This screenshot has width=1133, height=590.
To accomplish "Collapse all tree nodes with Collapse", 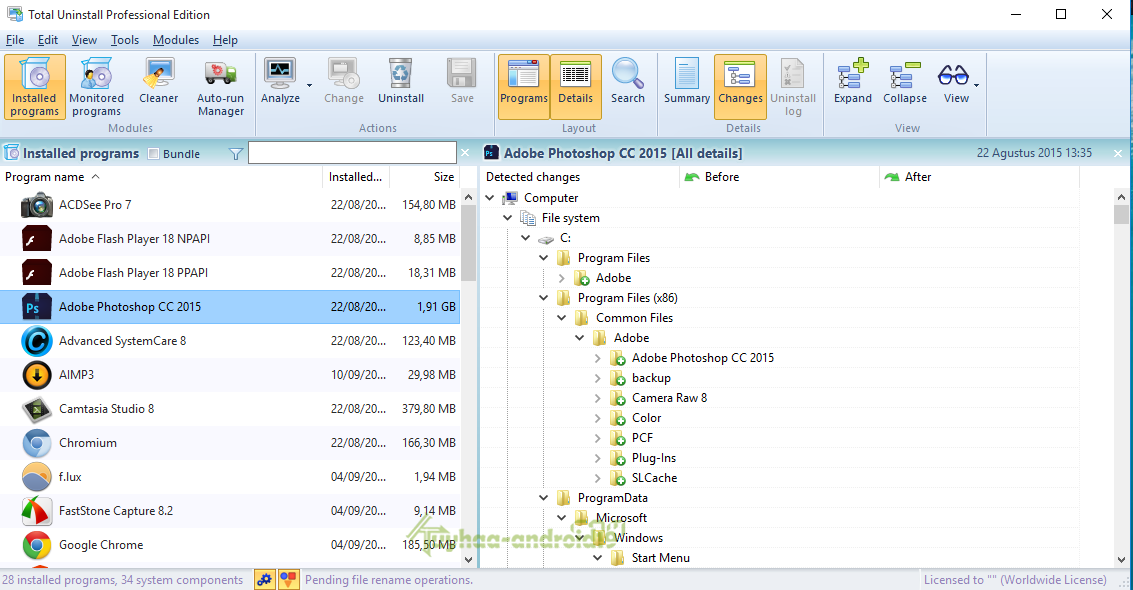I will click(x=905, y=81).
